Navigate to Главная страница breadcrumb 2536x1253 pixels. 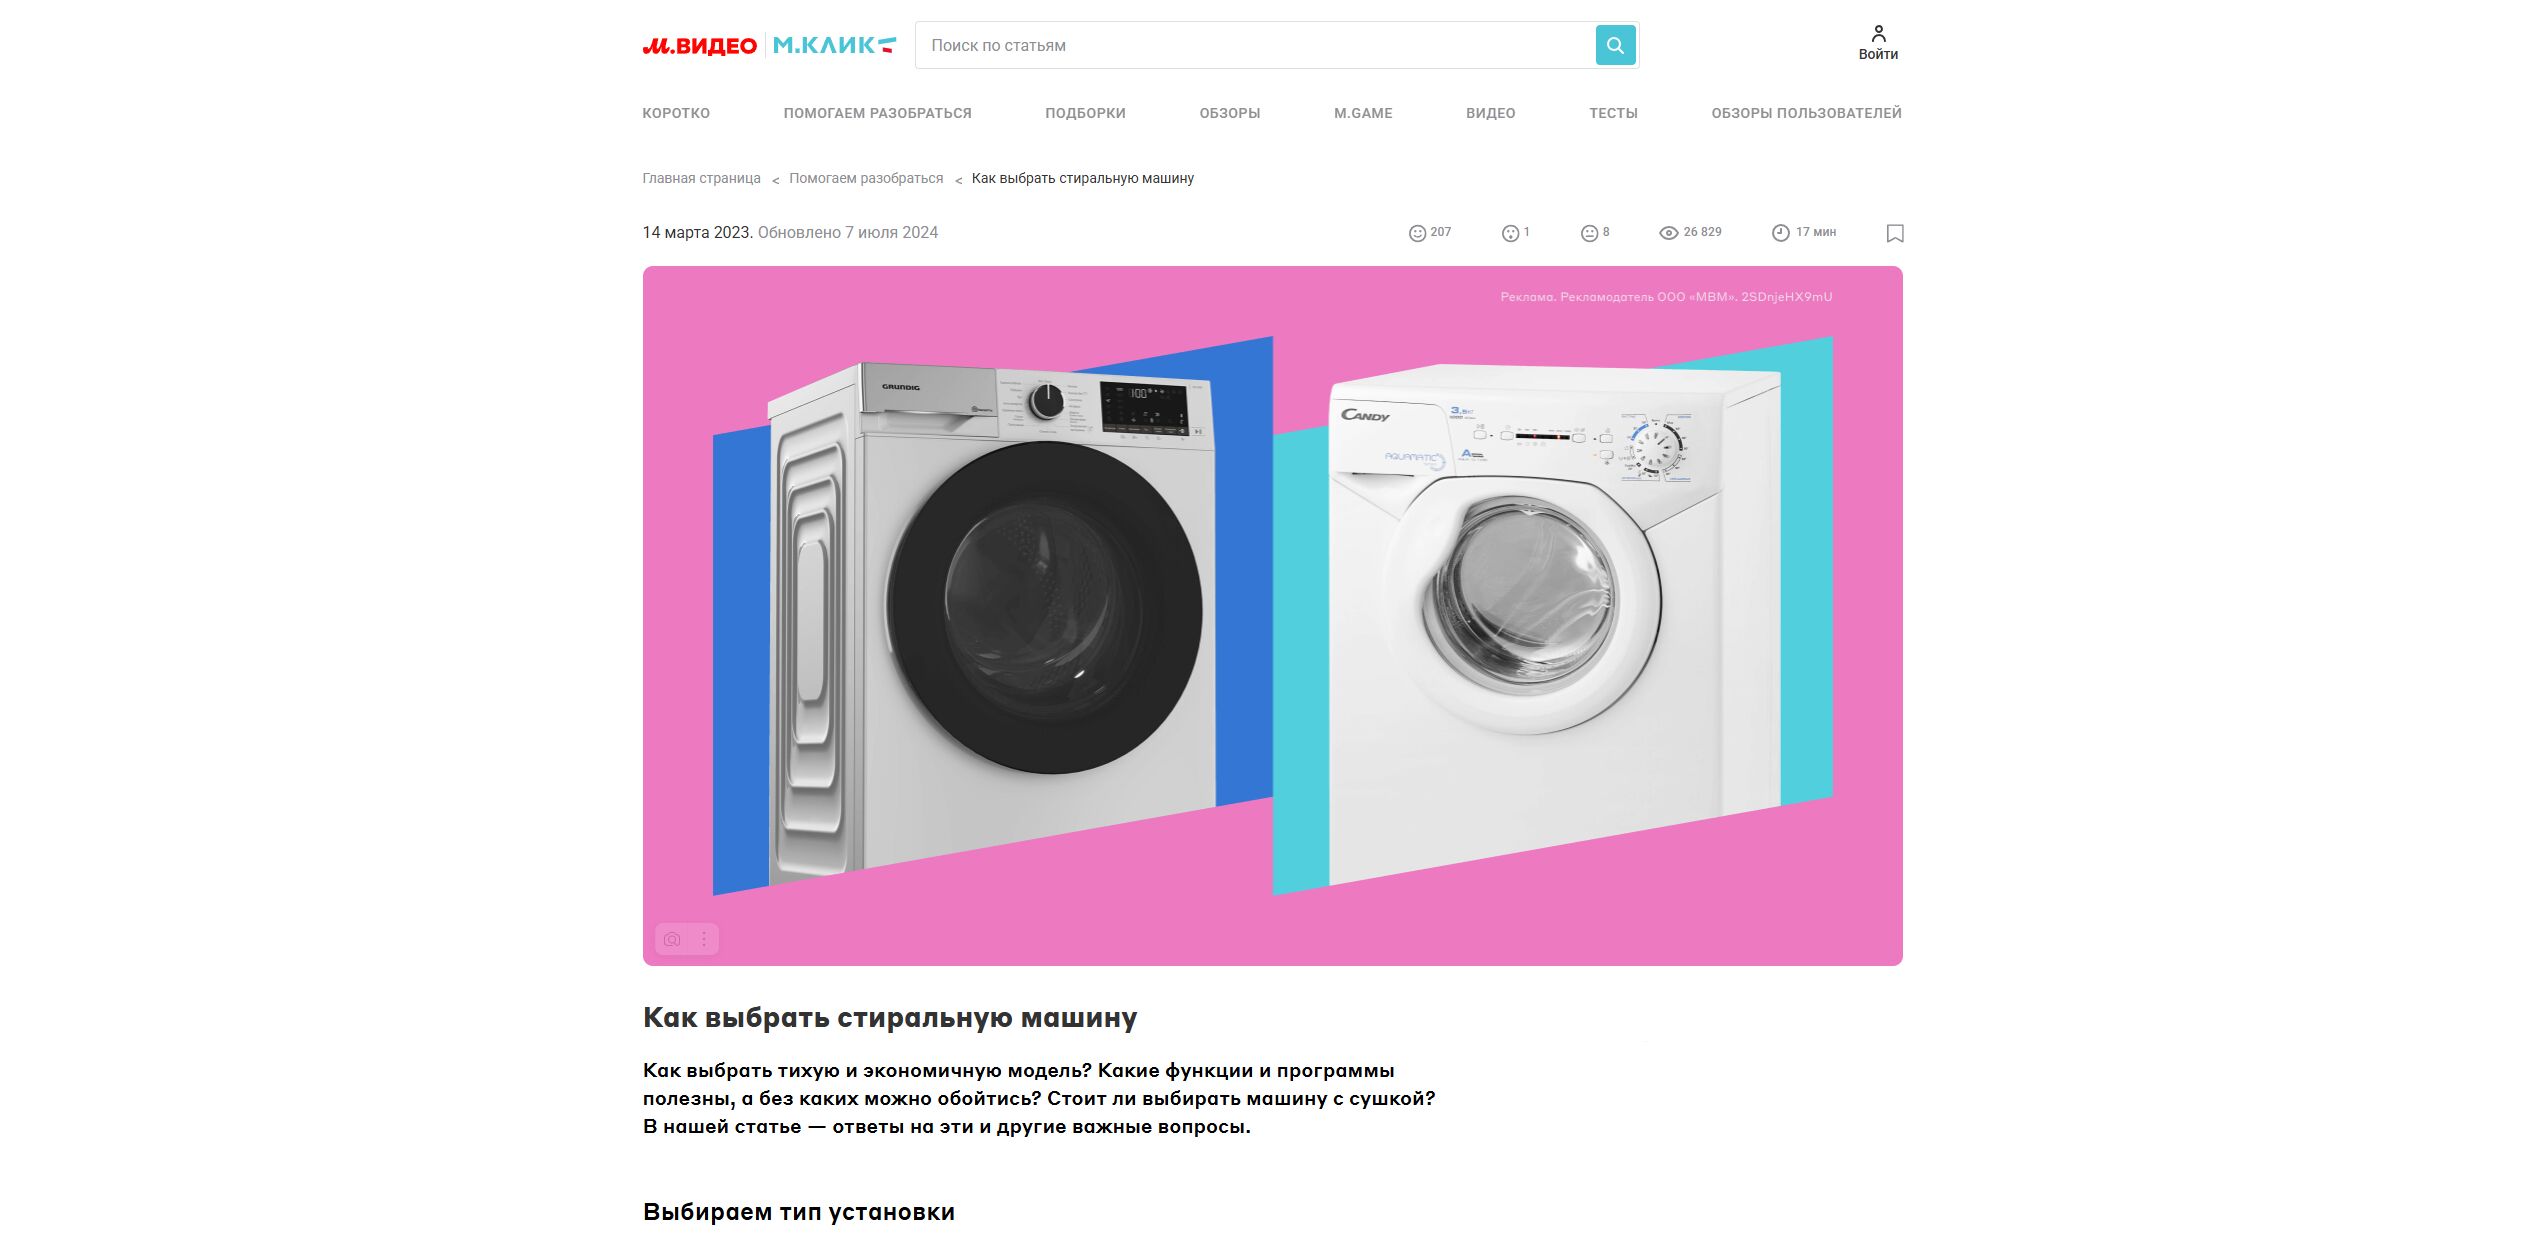(x=701, y=178)
